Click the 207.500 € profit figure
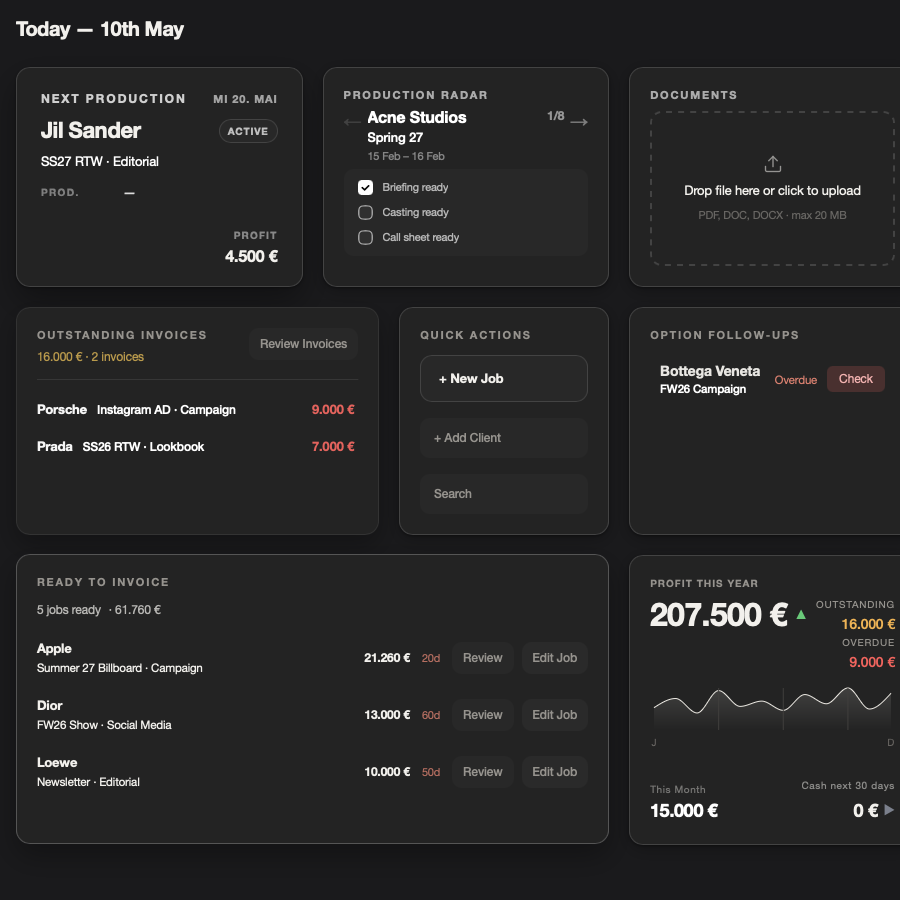The image size is (900, 900). pyautogui.click(x=719, y=615)
